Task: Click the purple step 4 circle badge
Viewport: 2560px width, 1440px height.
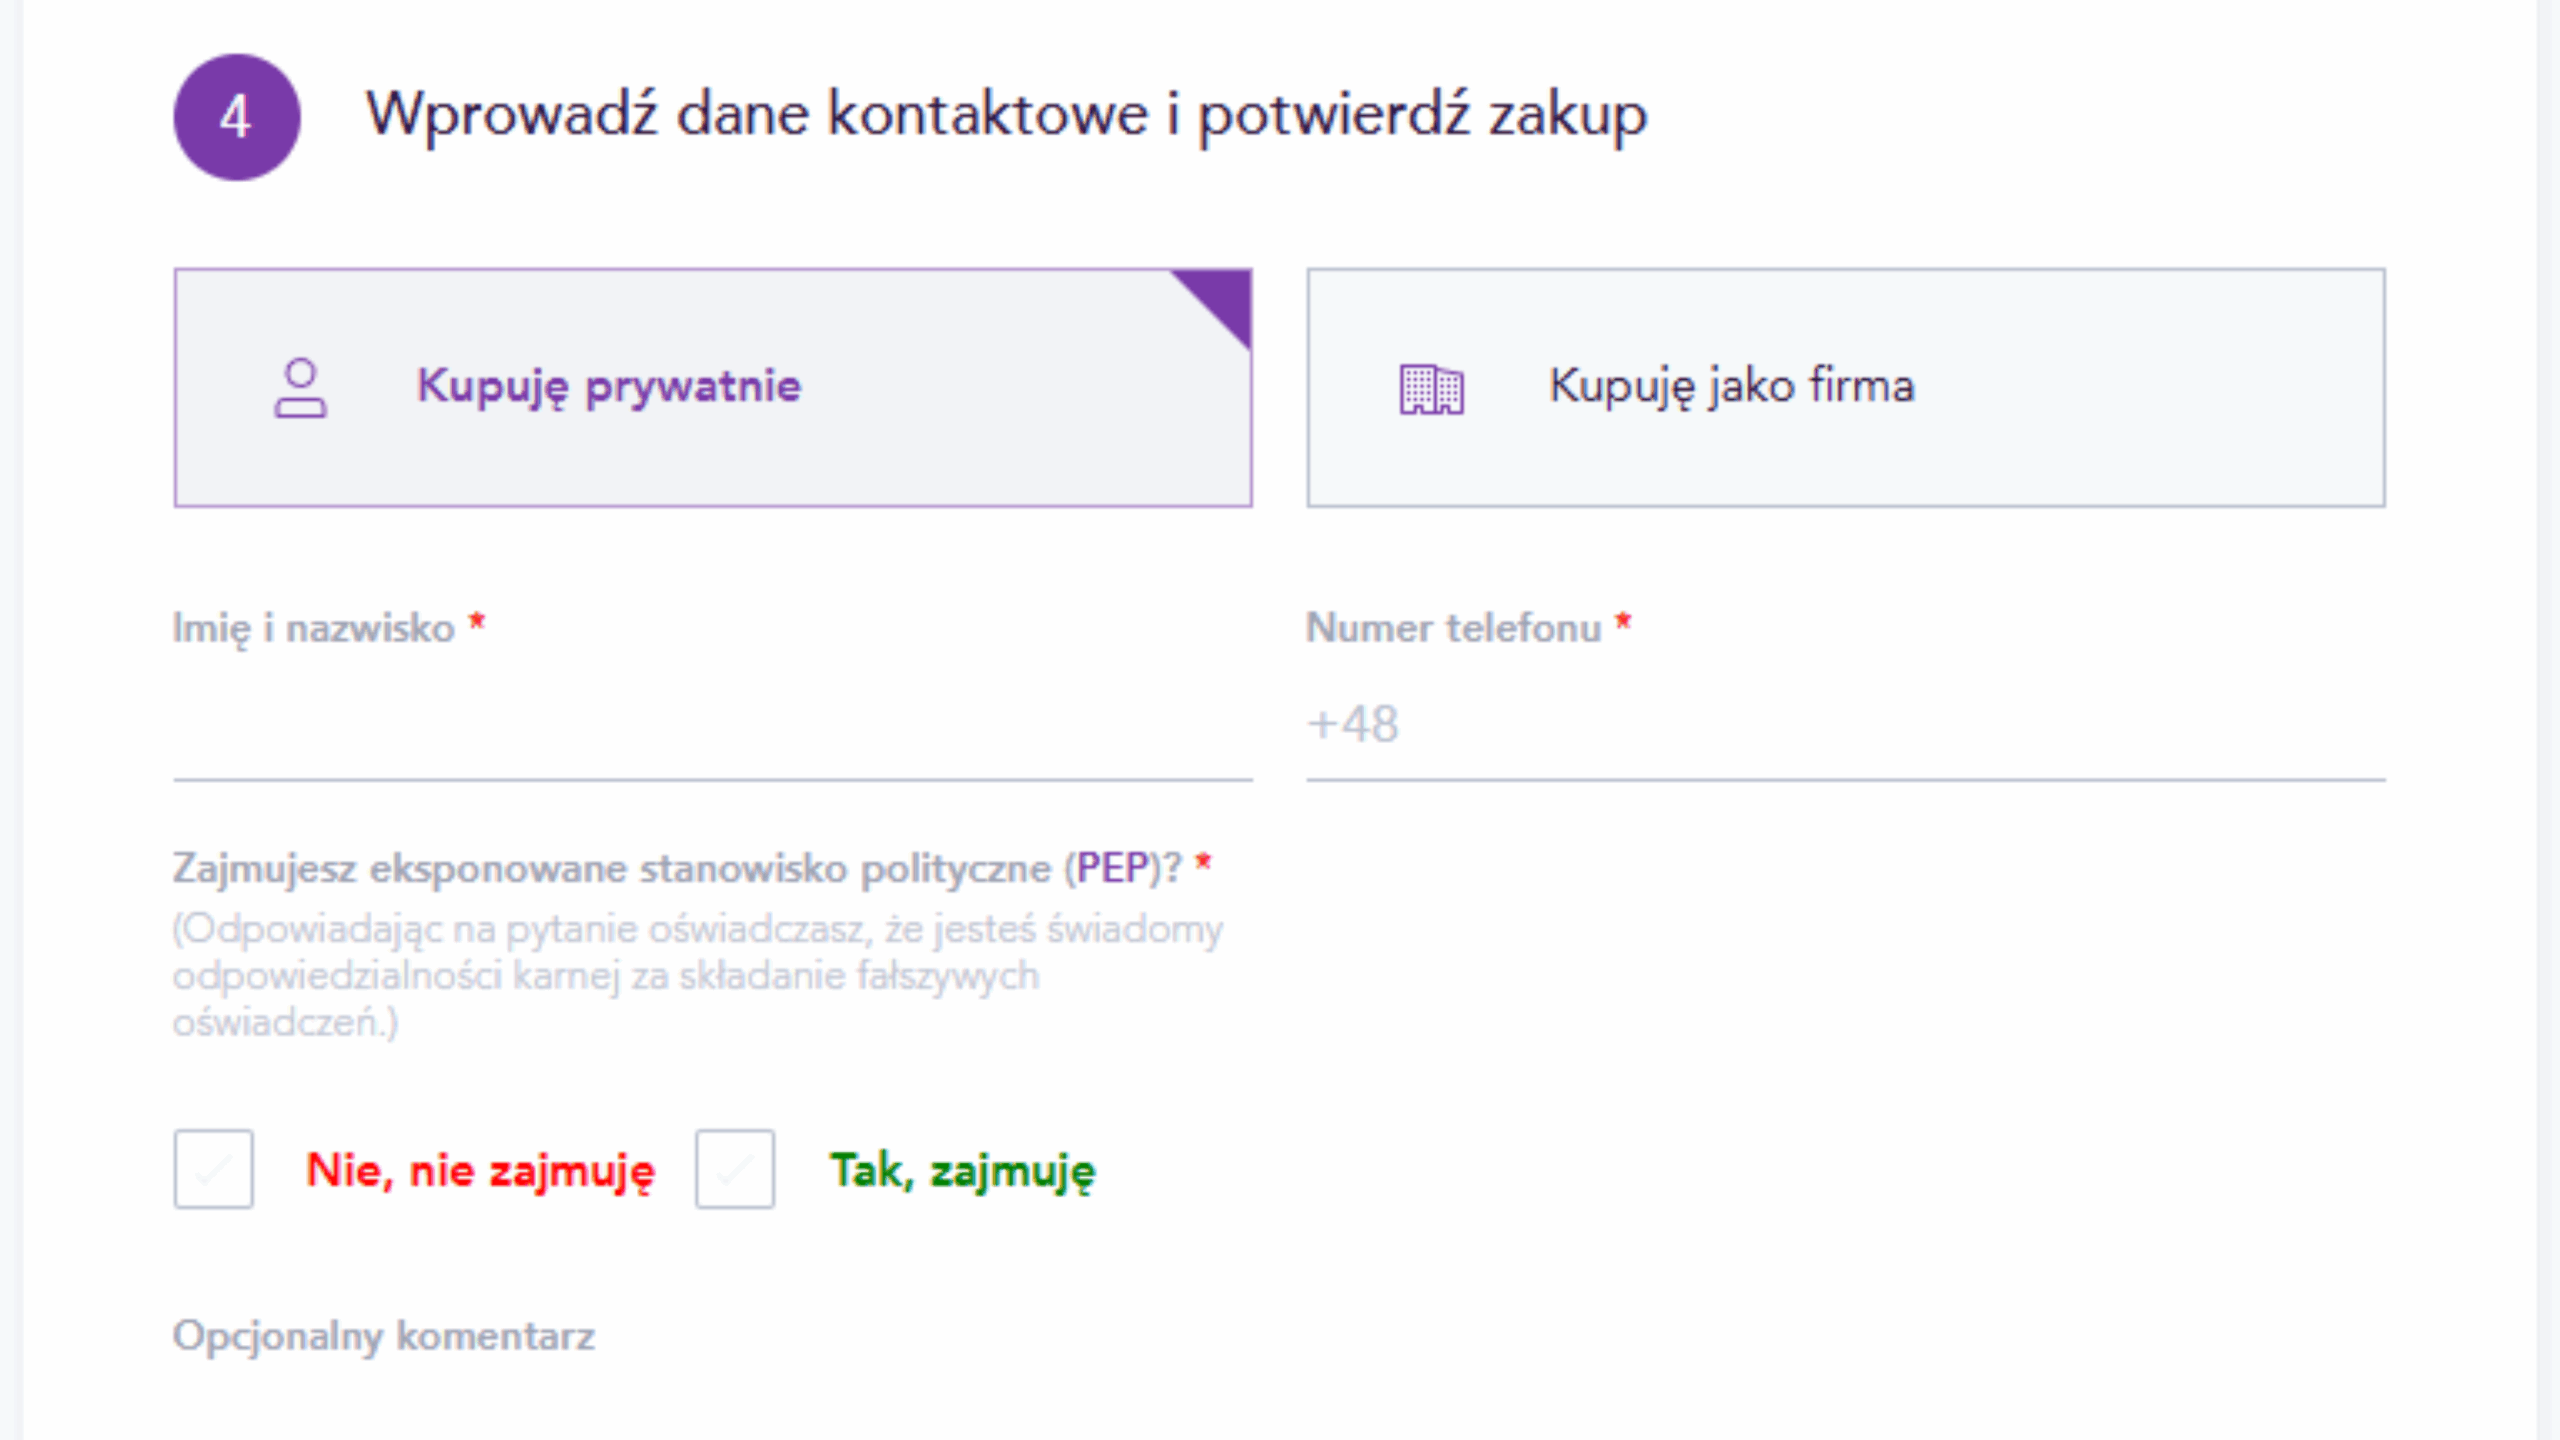Action: click(x=236, y=117)
